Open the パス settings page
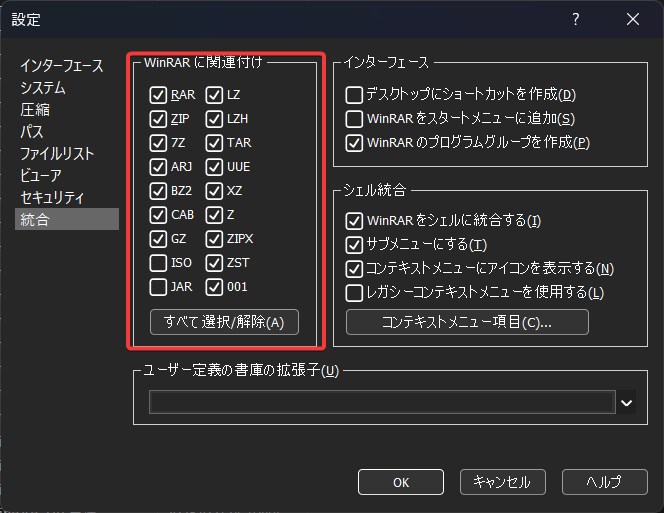664x513 pixels. click(x=32, y=132)
